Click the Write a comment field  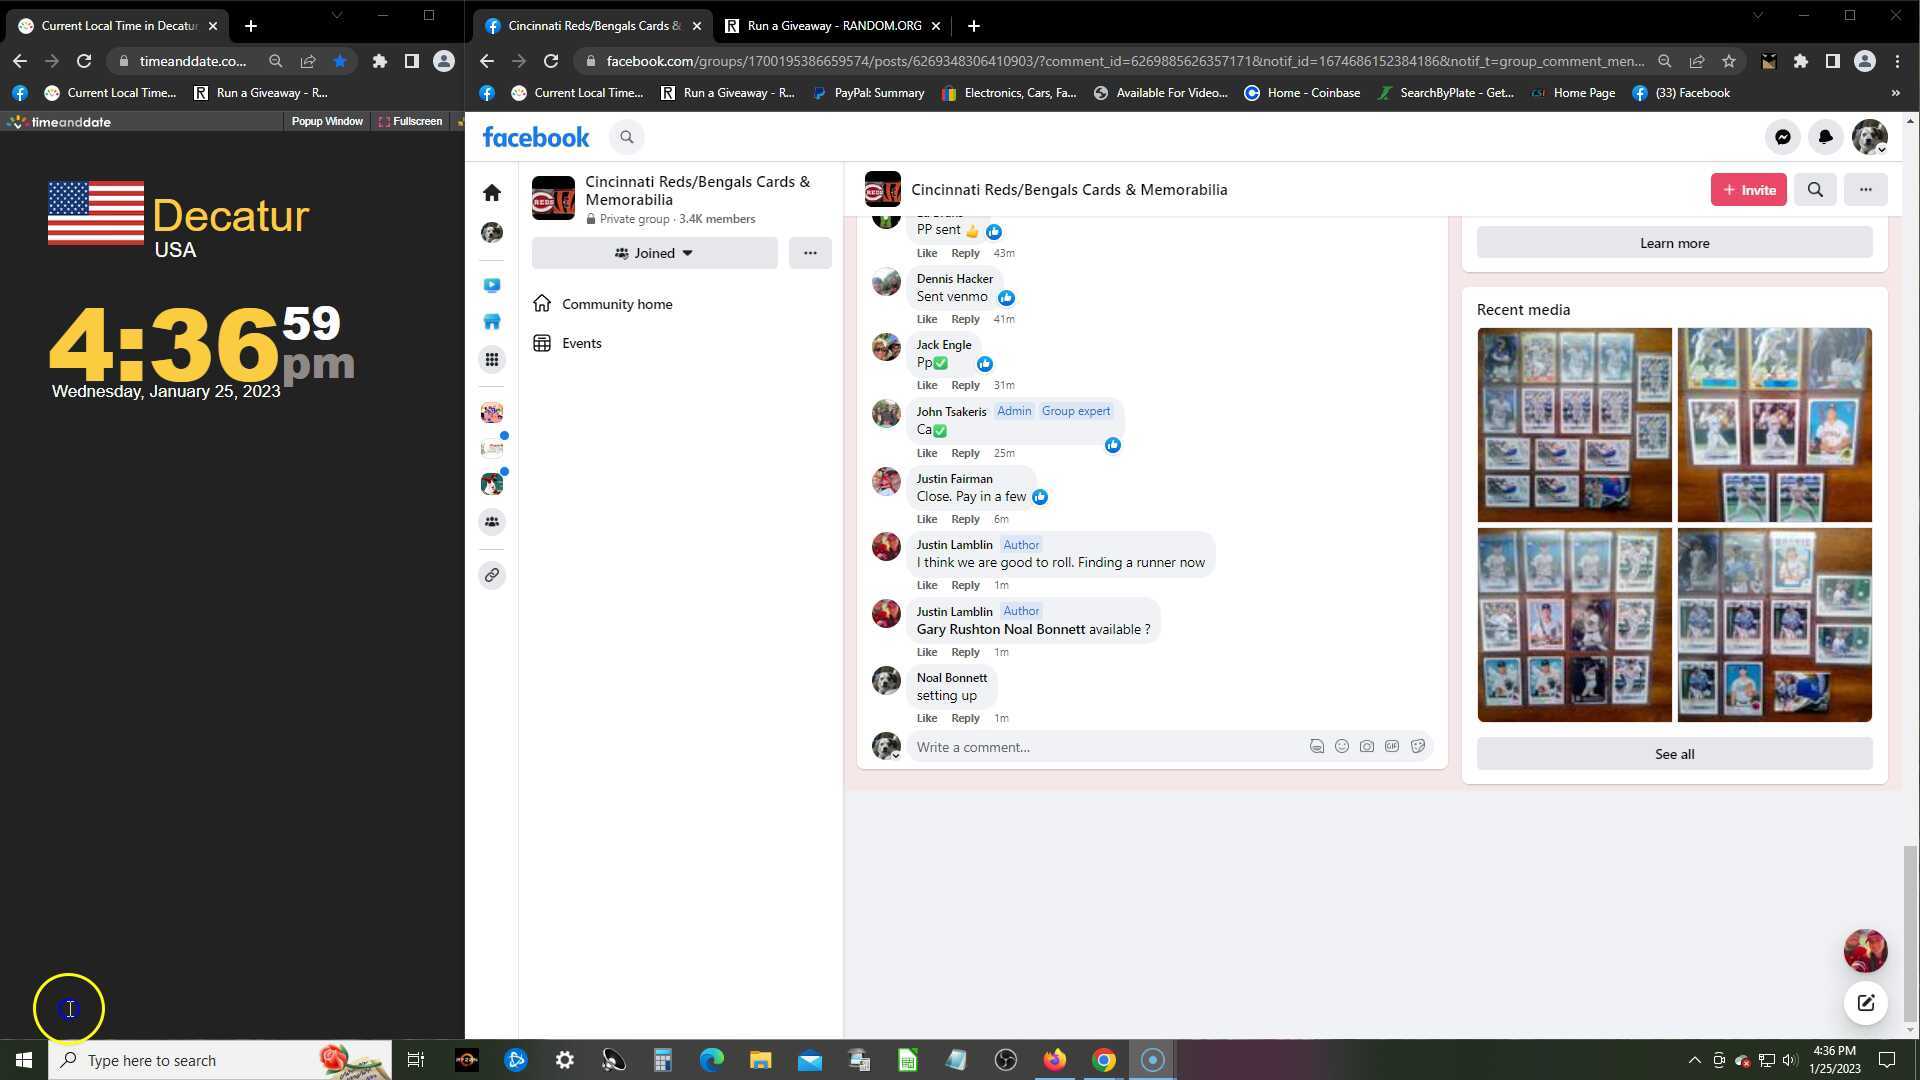coord(1100,747)
